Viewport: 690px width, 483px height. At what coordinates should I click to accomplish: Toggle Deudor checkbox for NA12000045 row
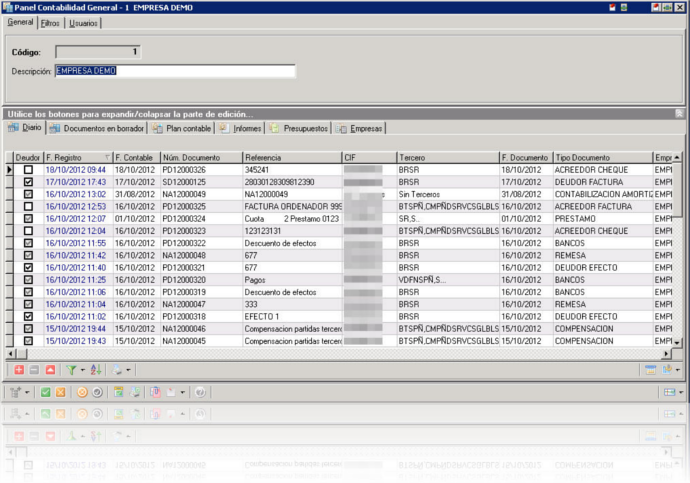tap(28, 341)
